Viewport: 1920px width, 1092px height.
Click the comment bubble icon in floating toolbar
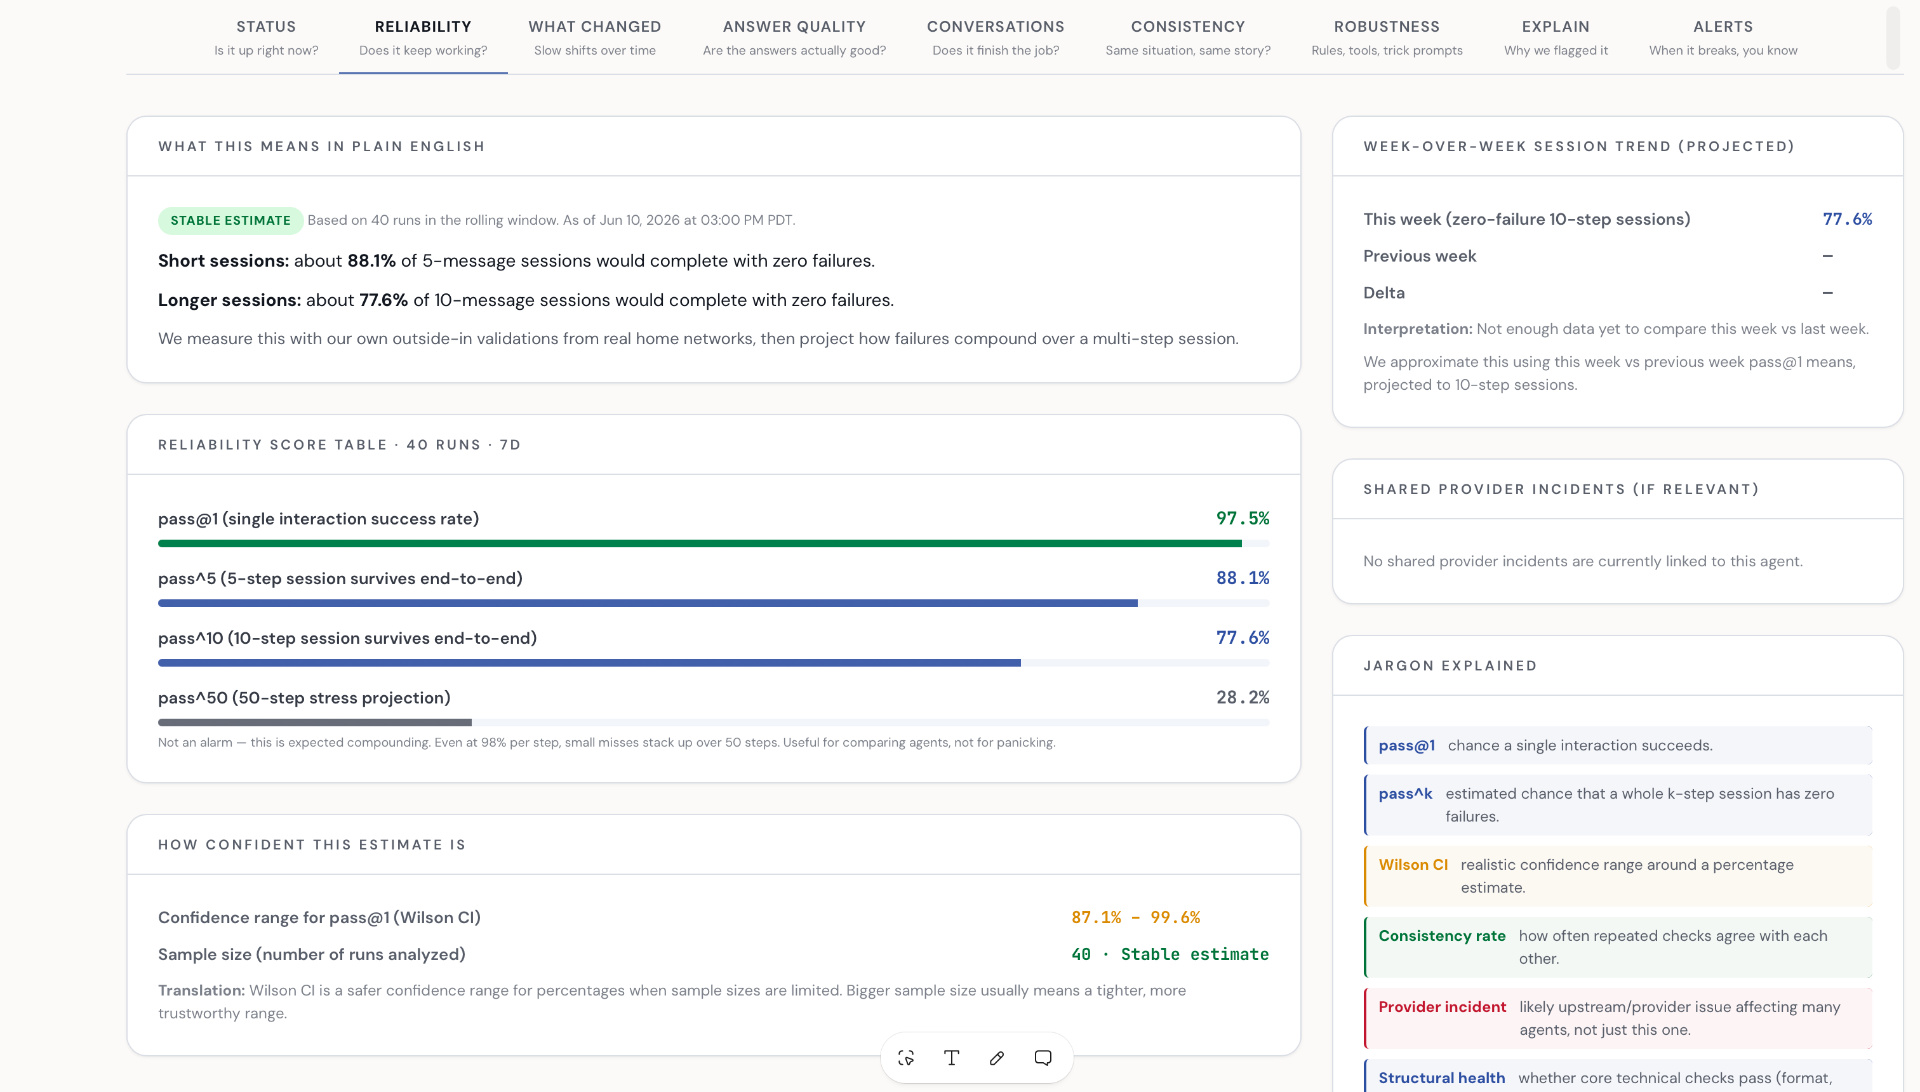click(1043, 1058)
